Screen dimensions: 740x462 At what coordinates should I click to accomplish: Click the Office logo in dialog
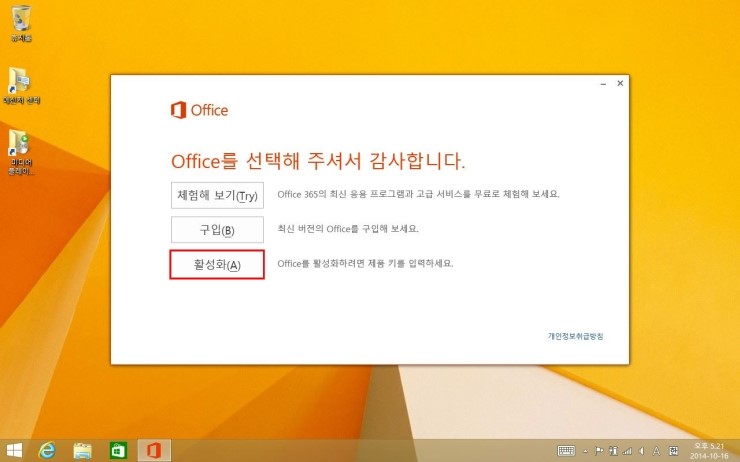pyautogui.click(x=199, y=110)
